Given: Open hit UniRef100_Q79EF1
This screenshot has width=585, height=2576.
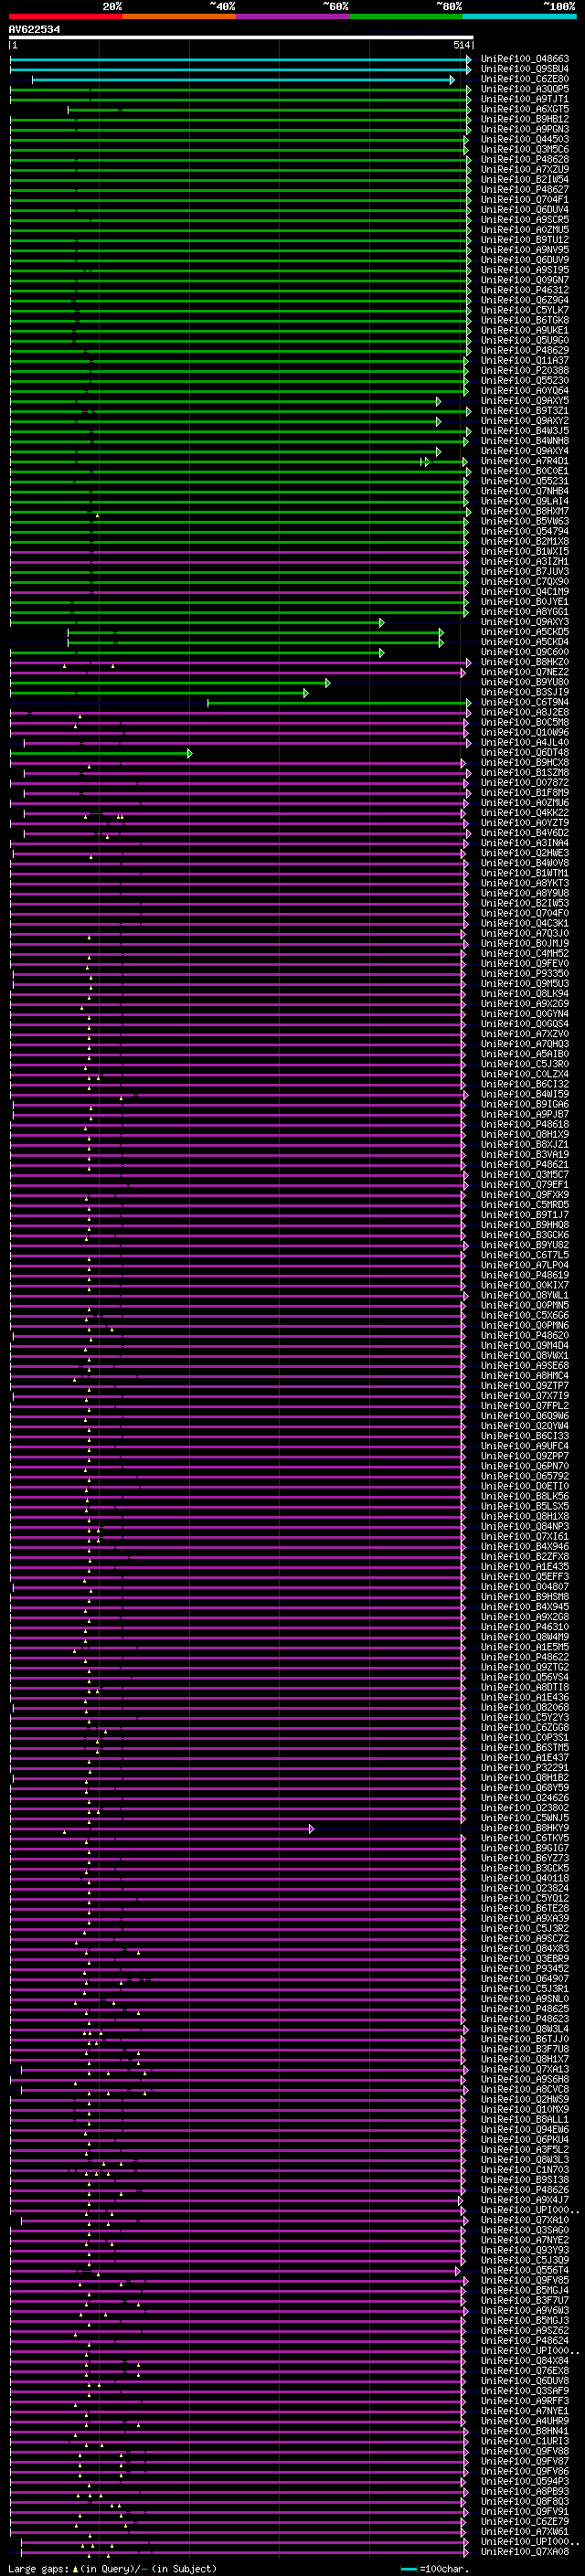Looking at the screenshot, I should (x=525, y=1185).
